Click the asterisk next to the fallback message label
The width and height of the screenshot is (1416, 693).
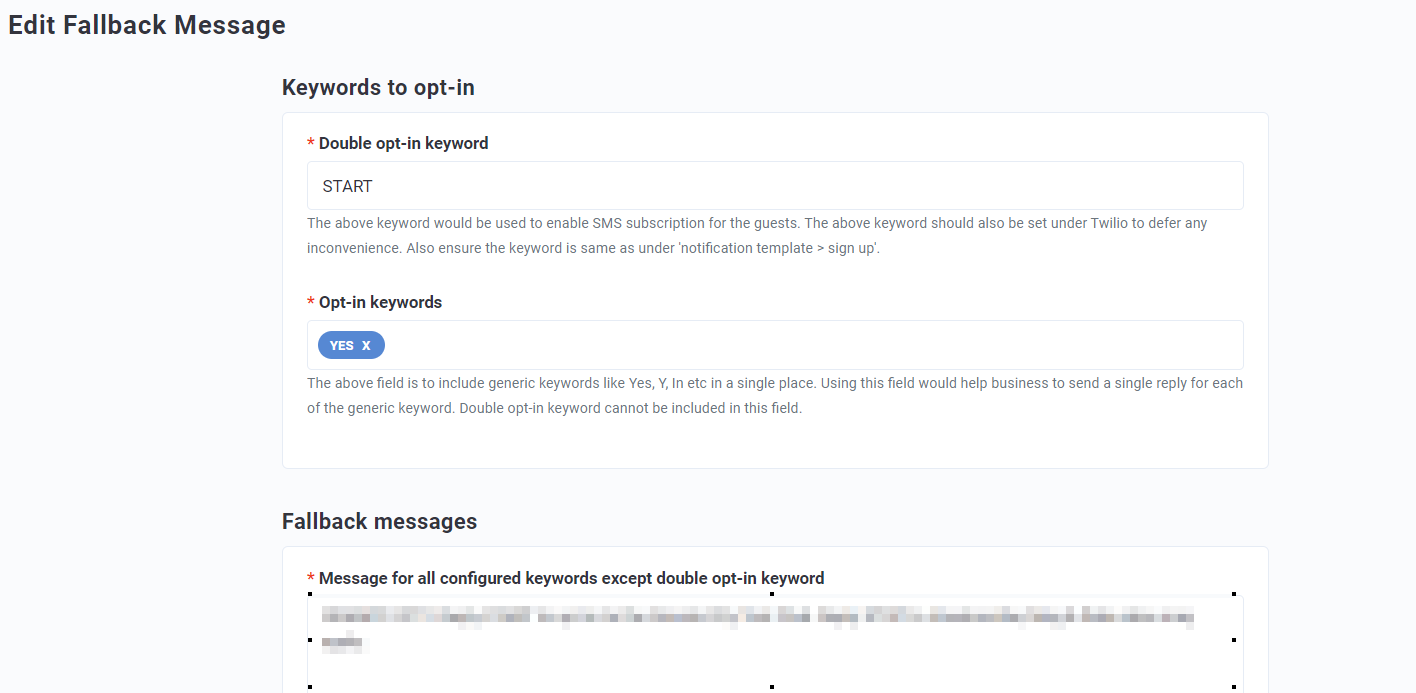(311, 577)
